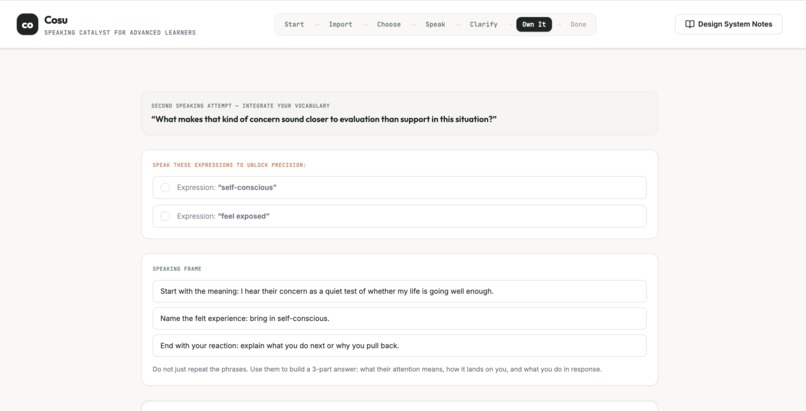This screenshot has width=806, height=411.
Task: Go to the Clarify step
Action: [483, 24]
